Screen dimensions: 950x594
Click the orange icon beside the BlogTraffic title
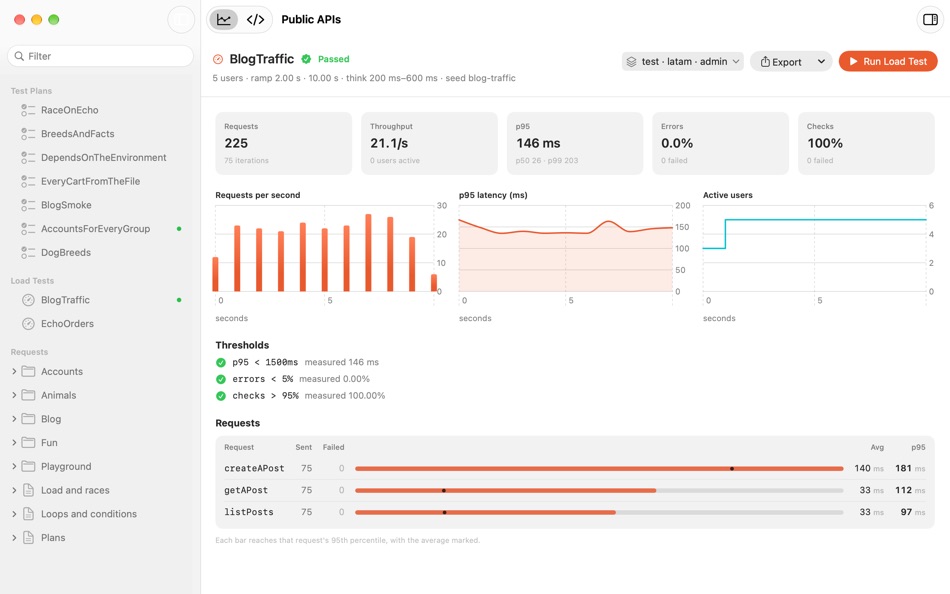(x=218, y=59)
